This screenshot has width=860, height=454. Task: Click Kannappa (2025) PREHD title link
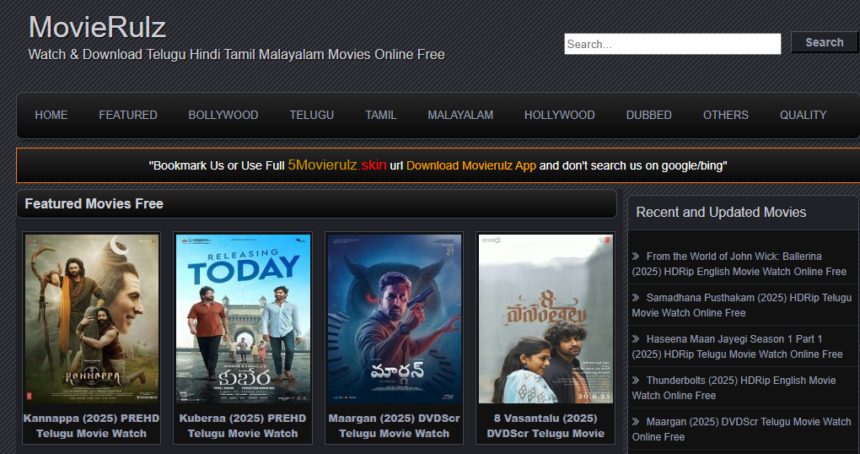click(92, 425)
